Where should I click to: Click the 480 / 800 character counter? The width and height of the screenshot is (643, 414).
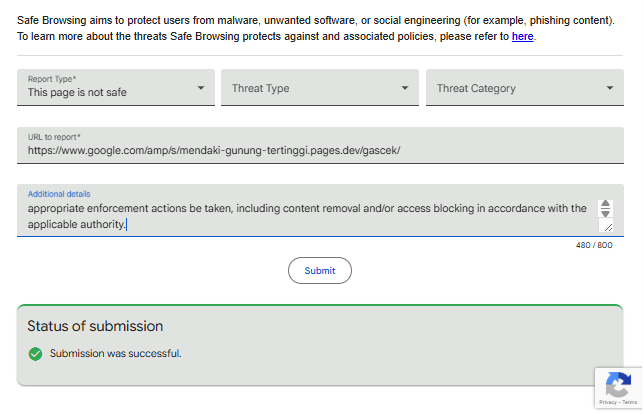point(594,245)
